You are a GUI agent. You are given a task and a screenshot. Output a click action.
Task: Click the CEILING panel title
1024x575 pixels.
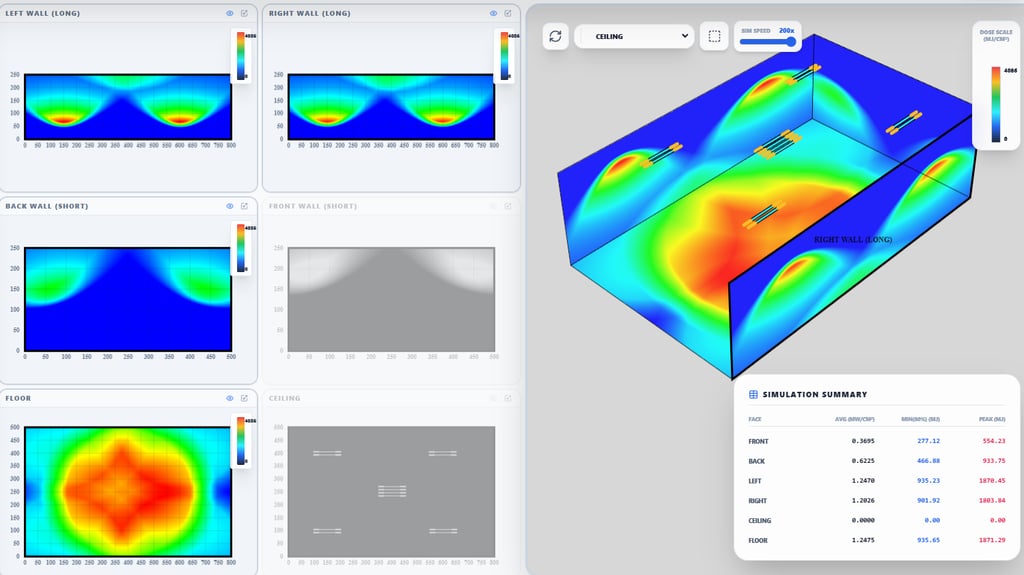click(x=285, y=398)
